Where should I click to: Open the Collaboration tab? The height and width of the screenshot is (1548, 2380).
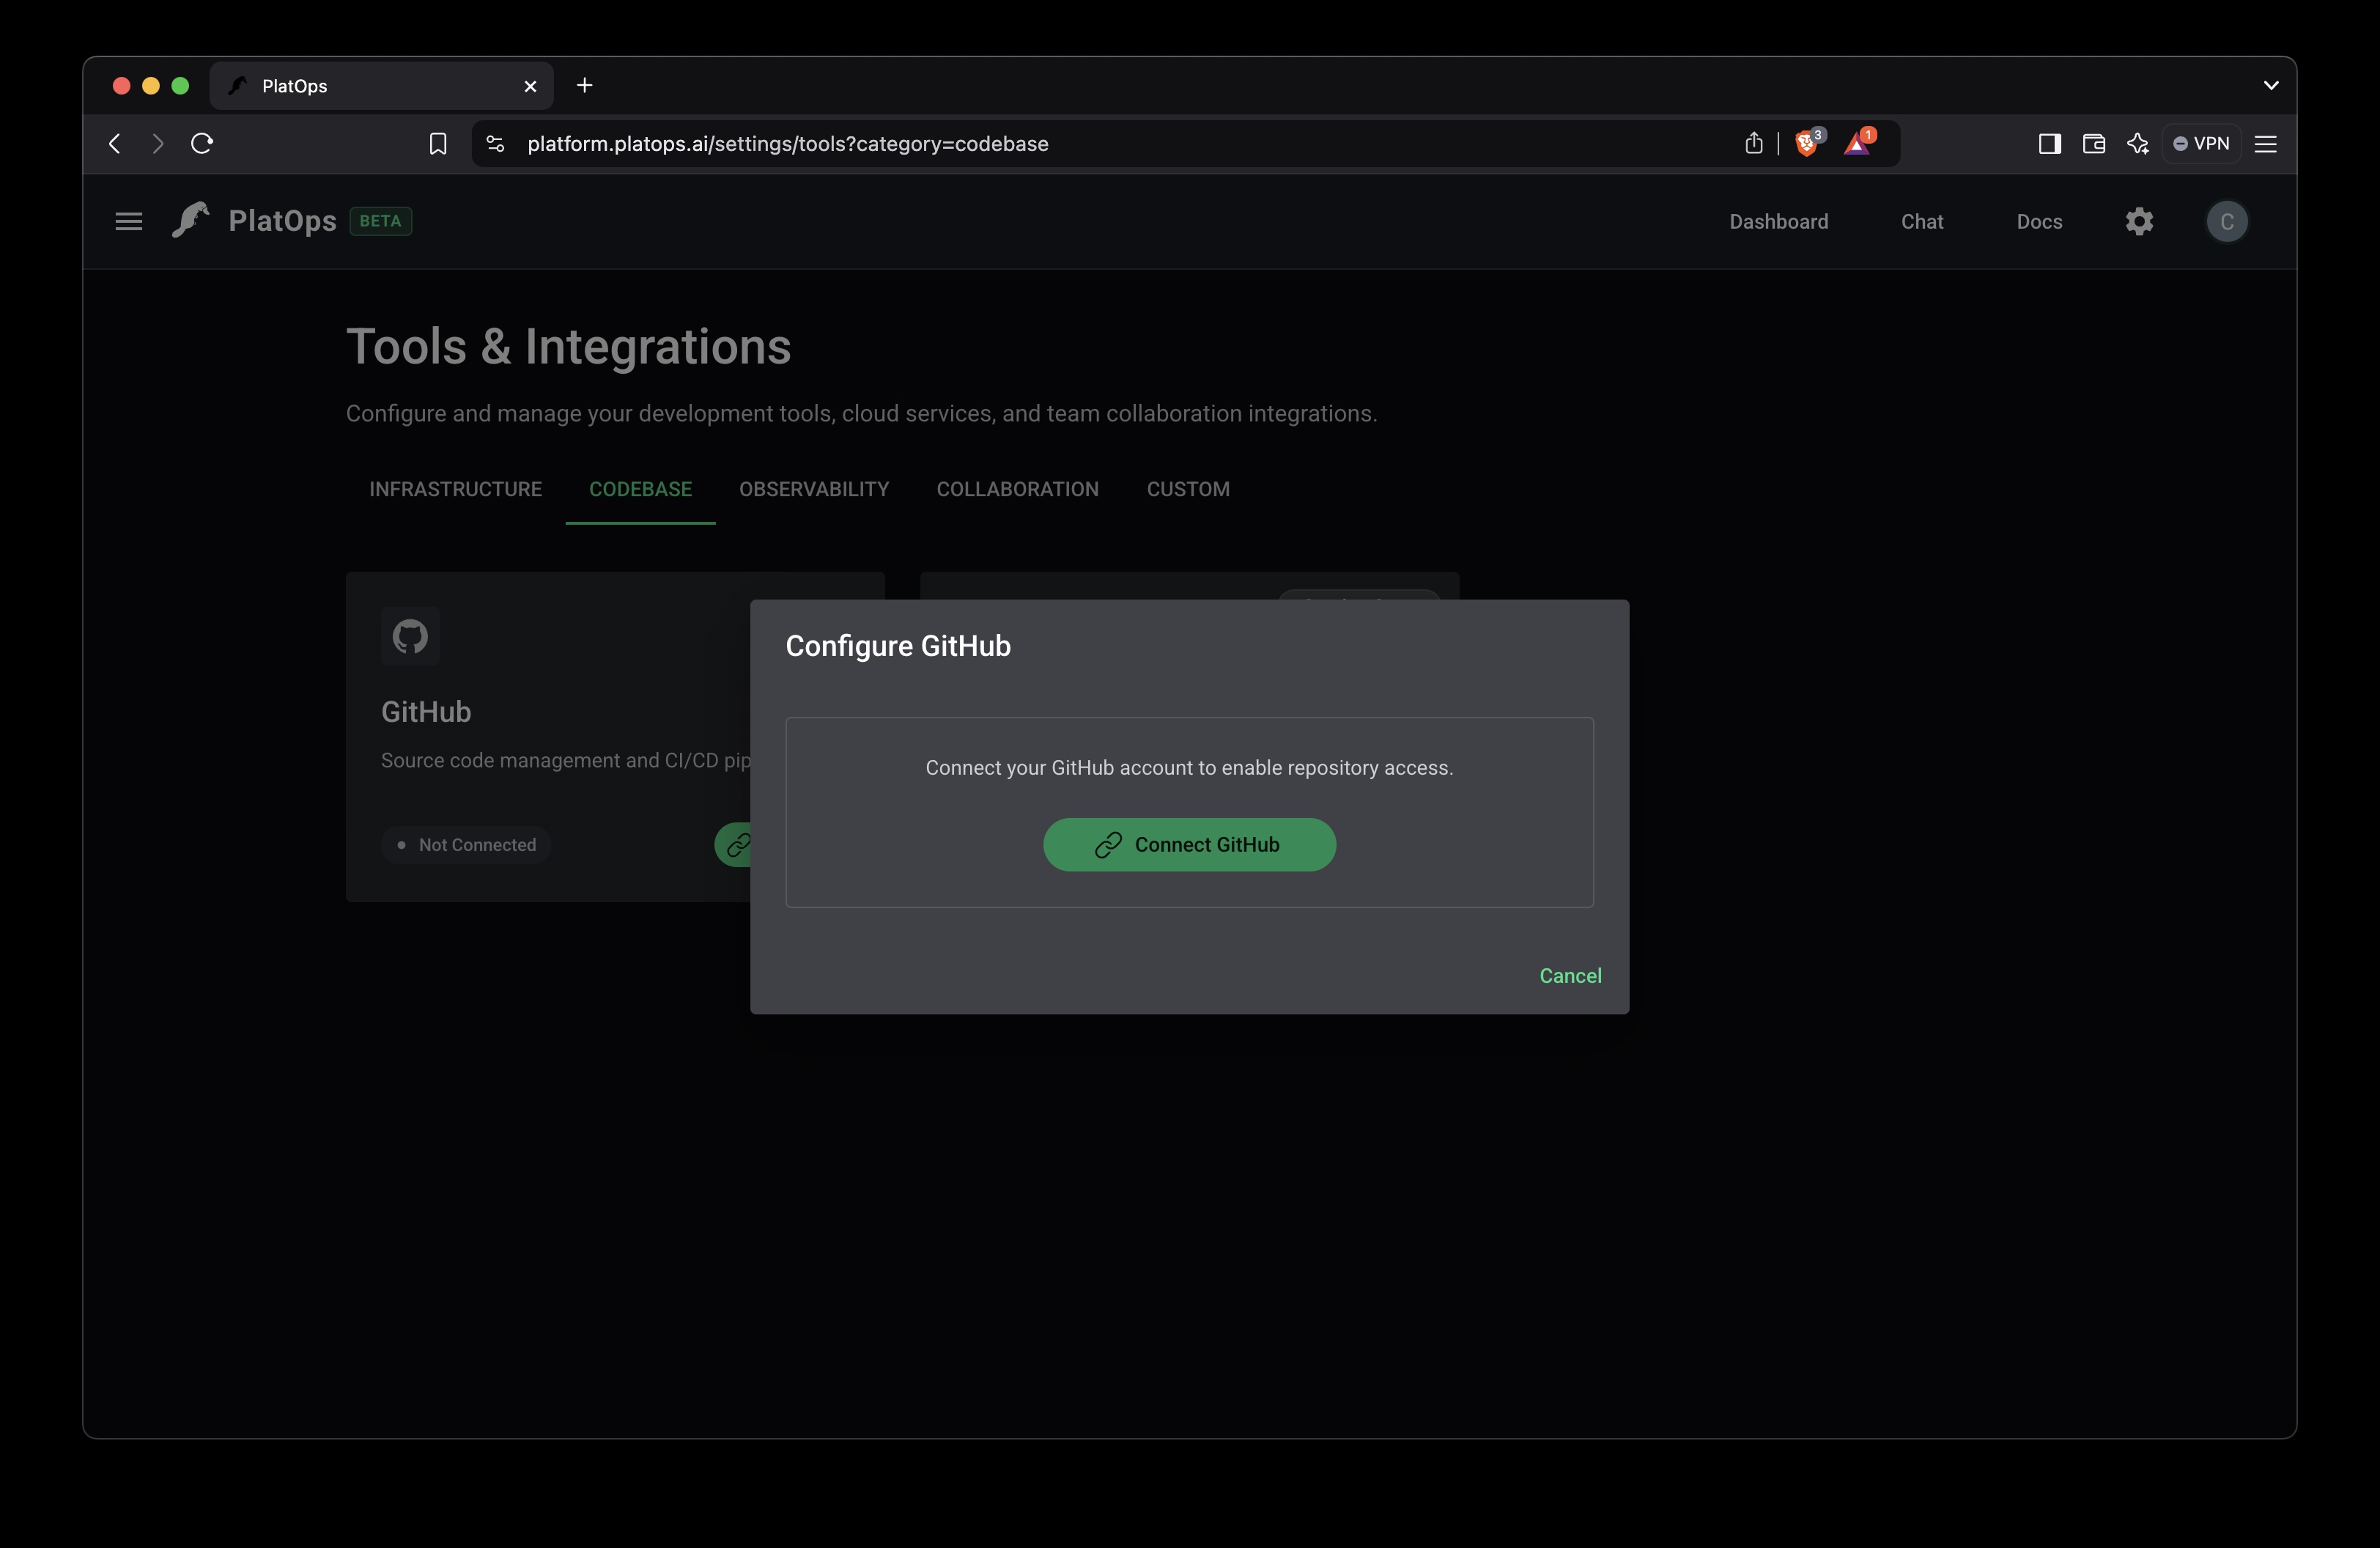[1017, 489]
